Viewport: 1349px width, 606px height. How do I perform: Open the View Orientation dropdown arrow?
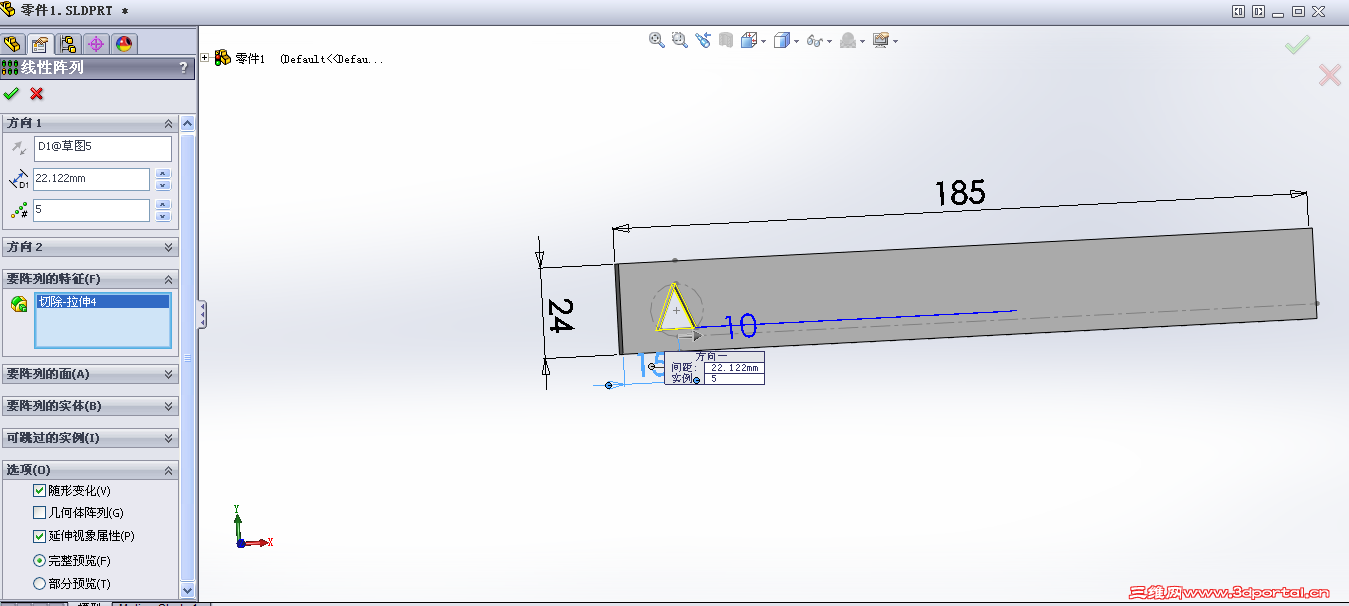click(763, 41)
